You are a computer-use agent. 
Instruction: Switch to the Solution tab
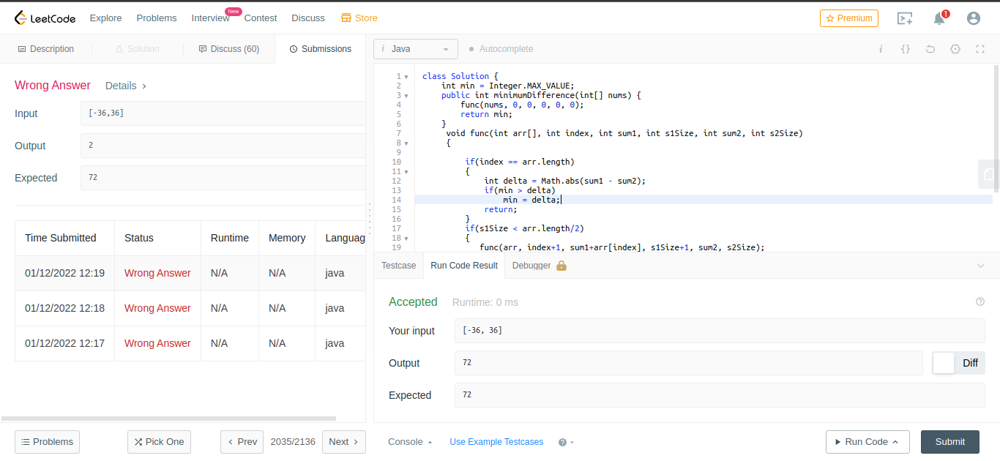pyautogui.click(x=137, y=49)
